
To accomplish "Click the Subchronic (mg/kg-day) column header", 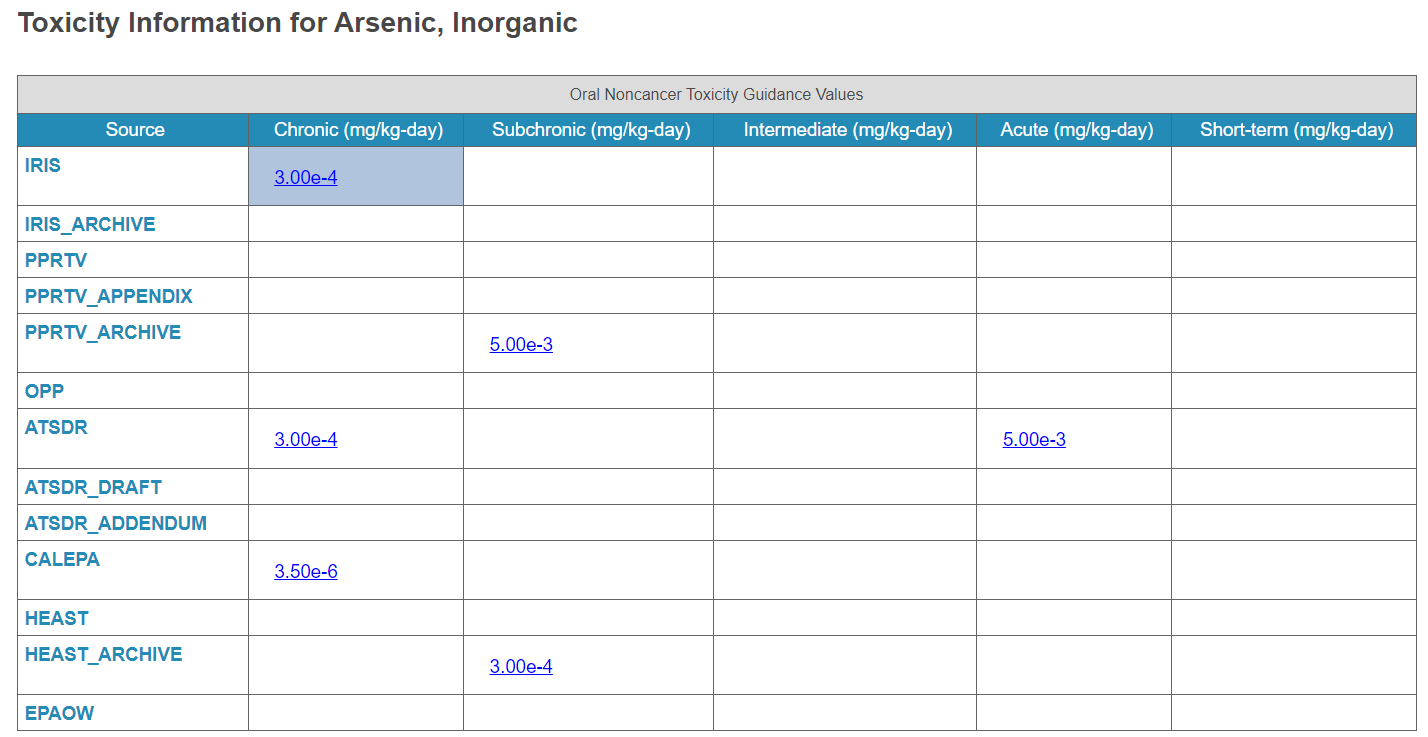I will pos(591,130).
